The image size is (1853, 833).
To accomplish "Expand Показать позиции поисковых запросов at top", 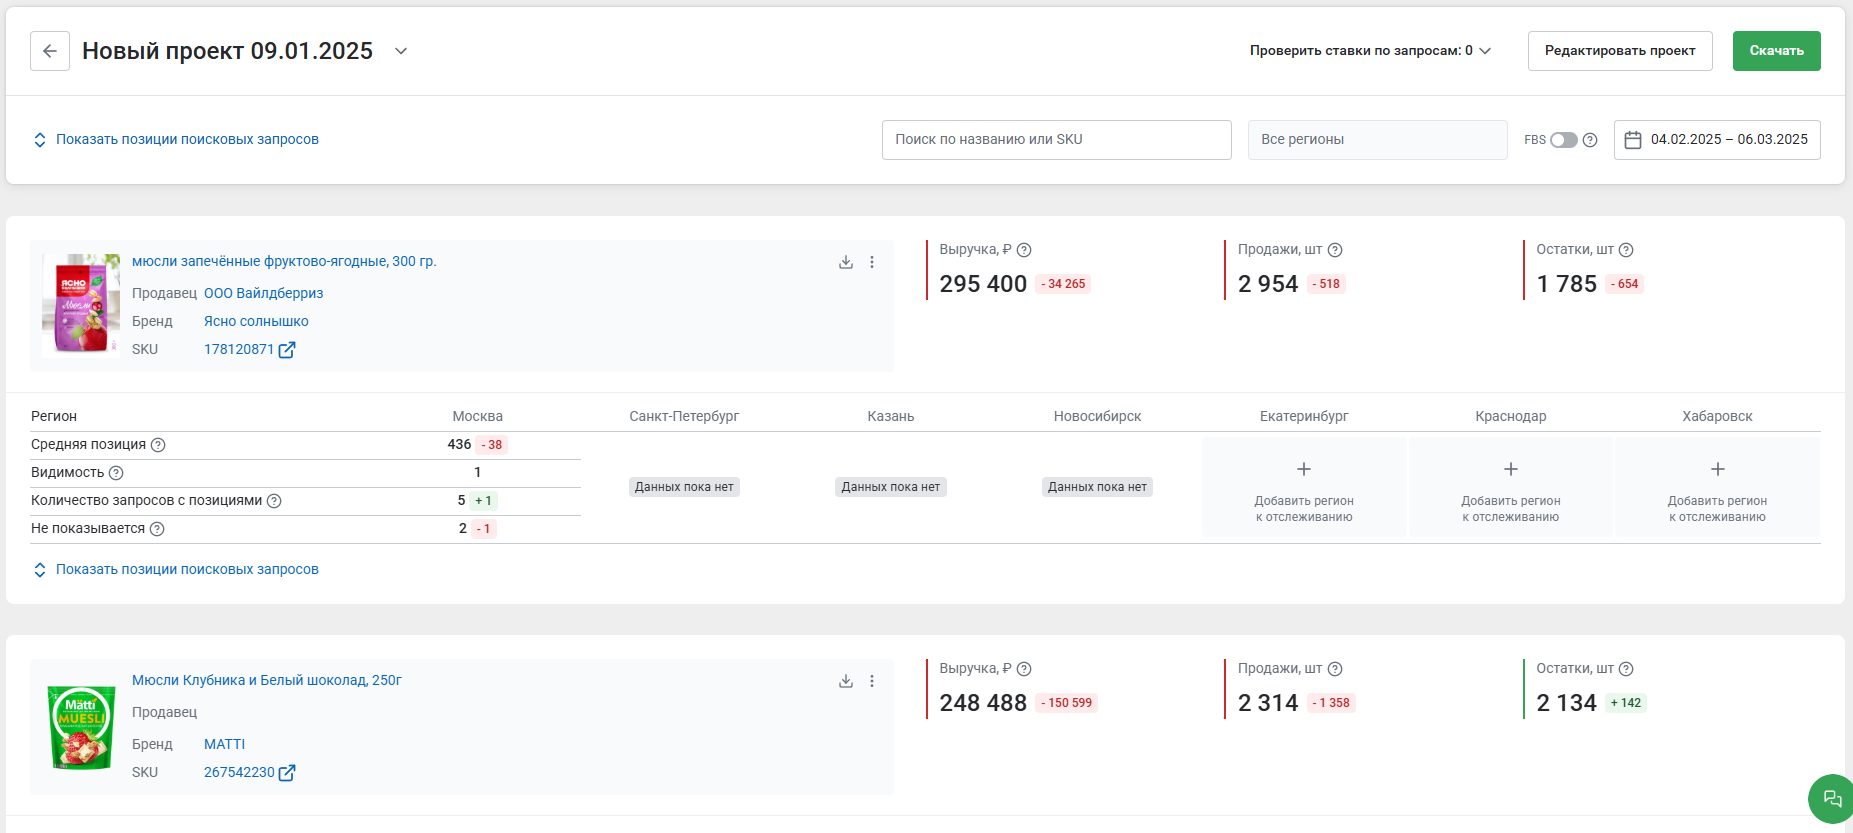I will click(x=177, y=140).
